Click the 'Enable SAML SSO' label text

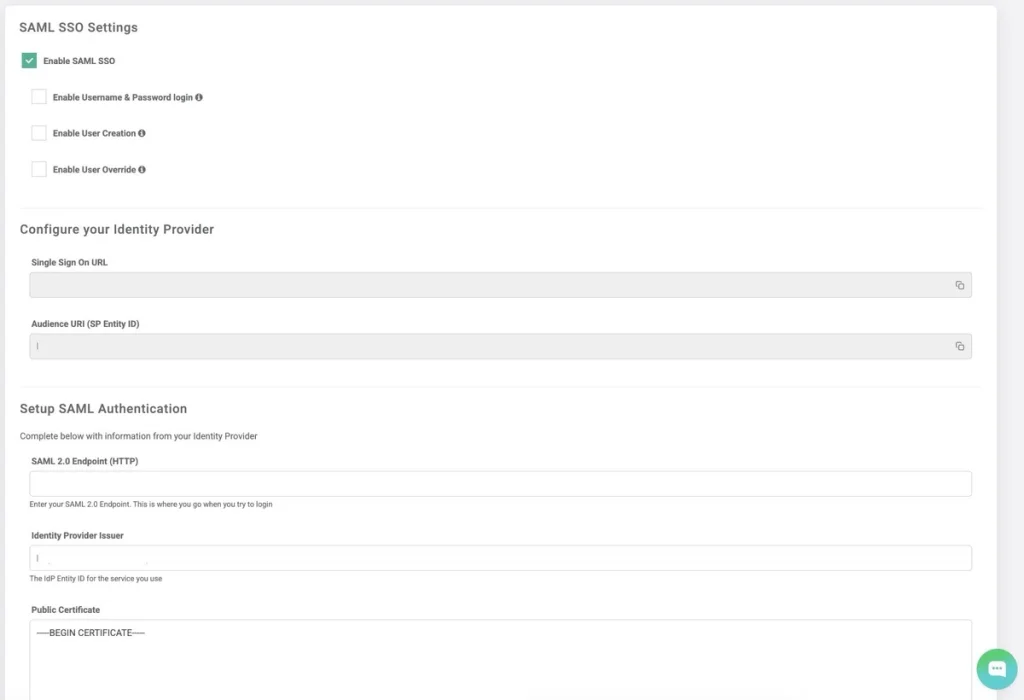click(x=79, y=61)
